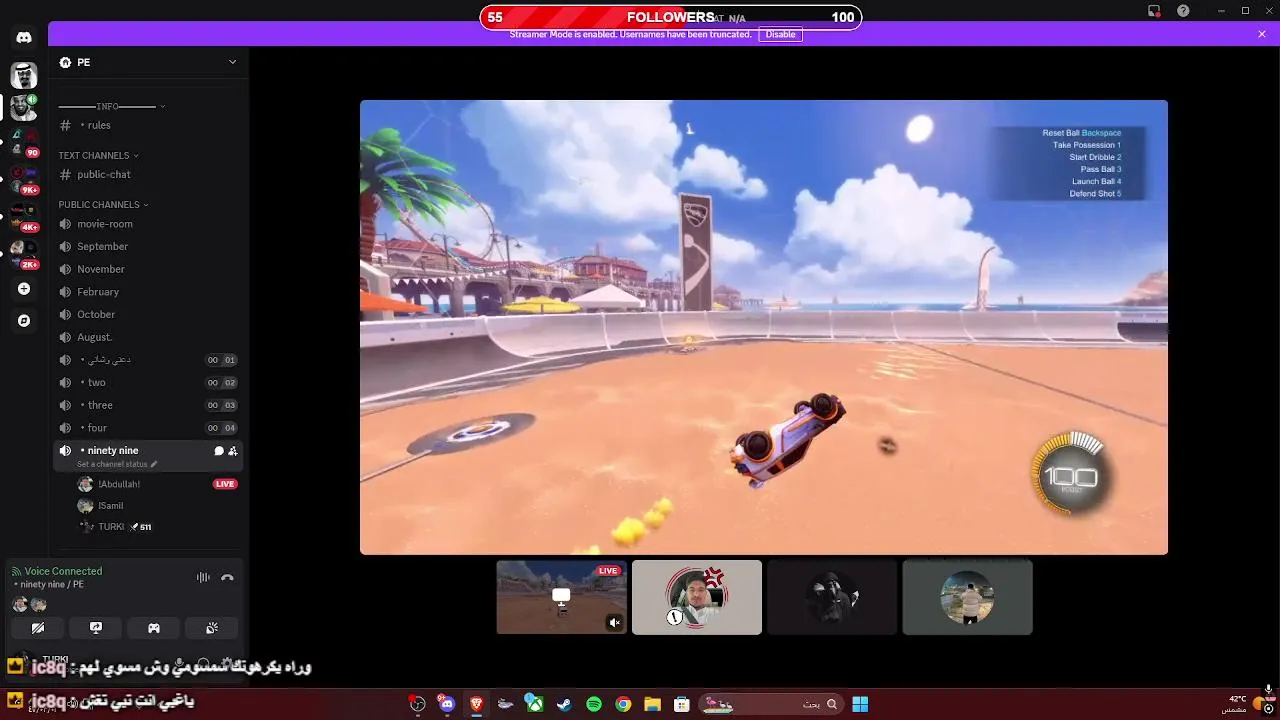The width and height of the screenshot is (1280, 720).
Task: Open server folder showing 4K+ badge
Action: pyautogui.click(x=24, y=217)
